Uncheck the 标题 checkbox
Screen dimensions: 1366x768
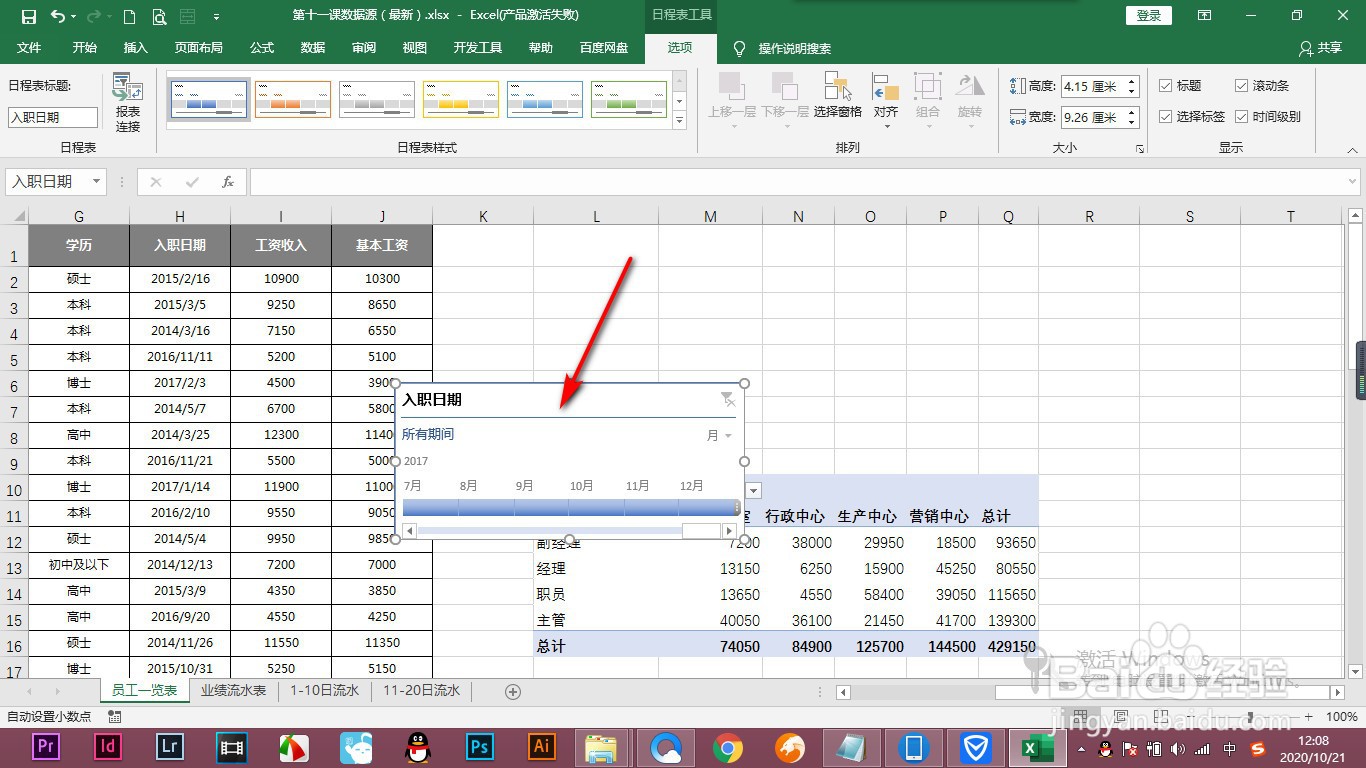1165,86
